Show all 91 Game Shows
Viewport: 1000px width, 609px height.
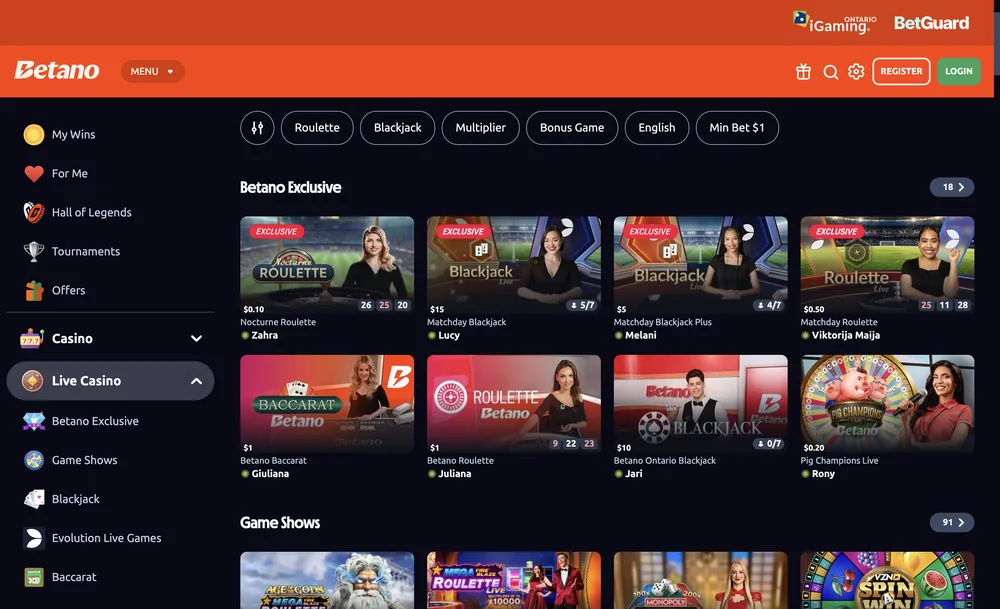pyautogui.click(x=952, y=522)
